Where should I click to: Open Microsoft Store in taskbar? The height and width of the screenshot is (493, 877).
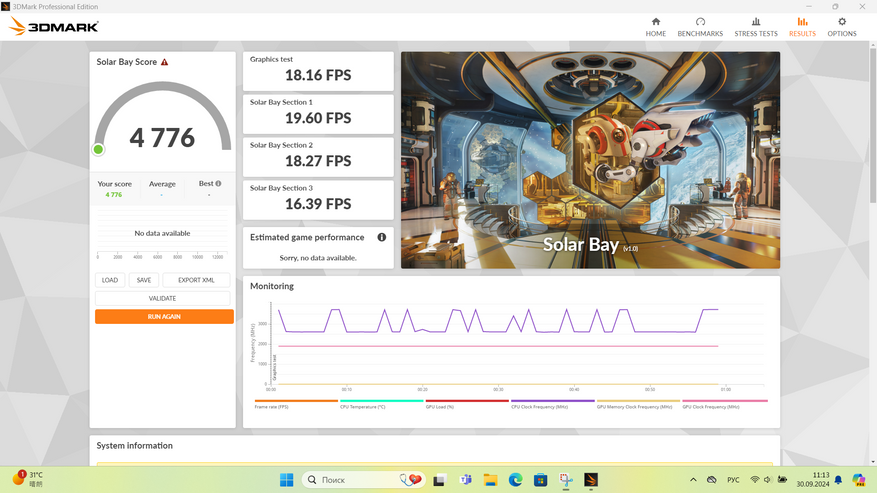coord(540,480)
